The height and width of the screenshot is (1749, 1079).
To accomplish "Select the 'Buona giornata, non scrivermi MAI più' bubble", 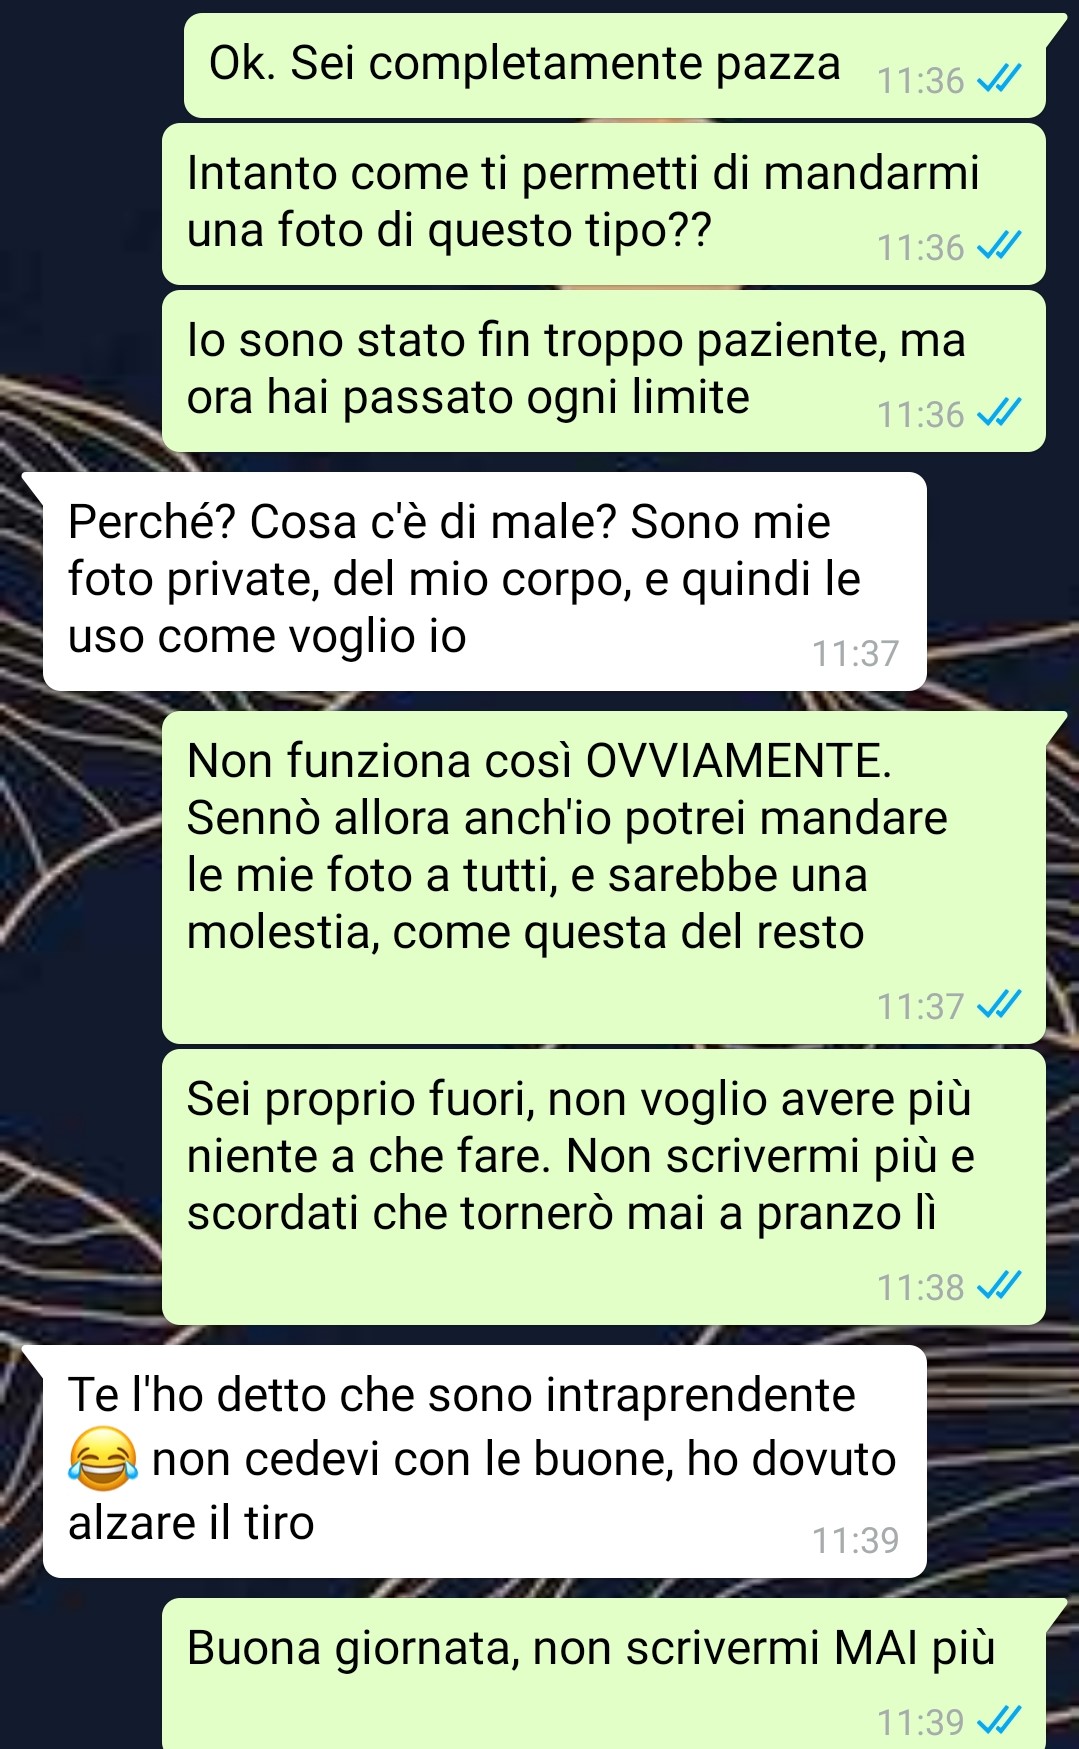I will (604, 1674).
